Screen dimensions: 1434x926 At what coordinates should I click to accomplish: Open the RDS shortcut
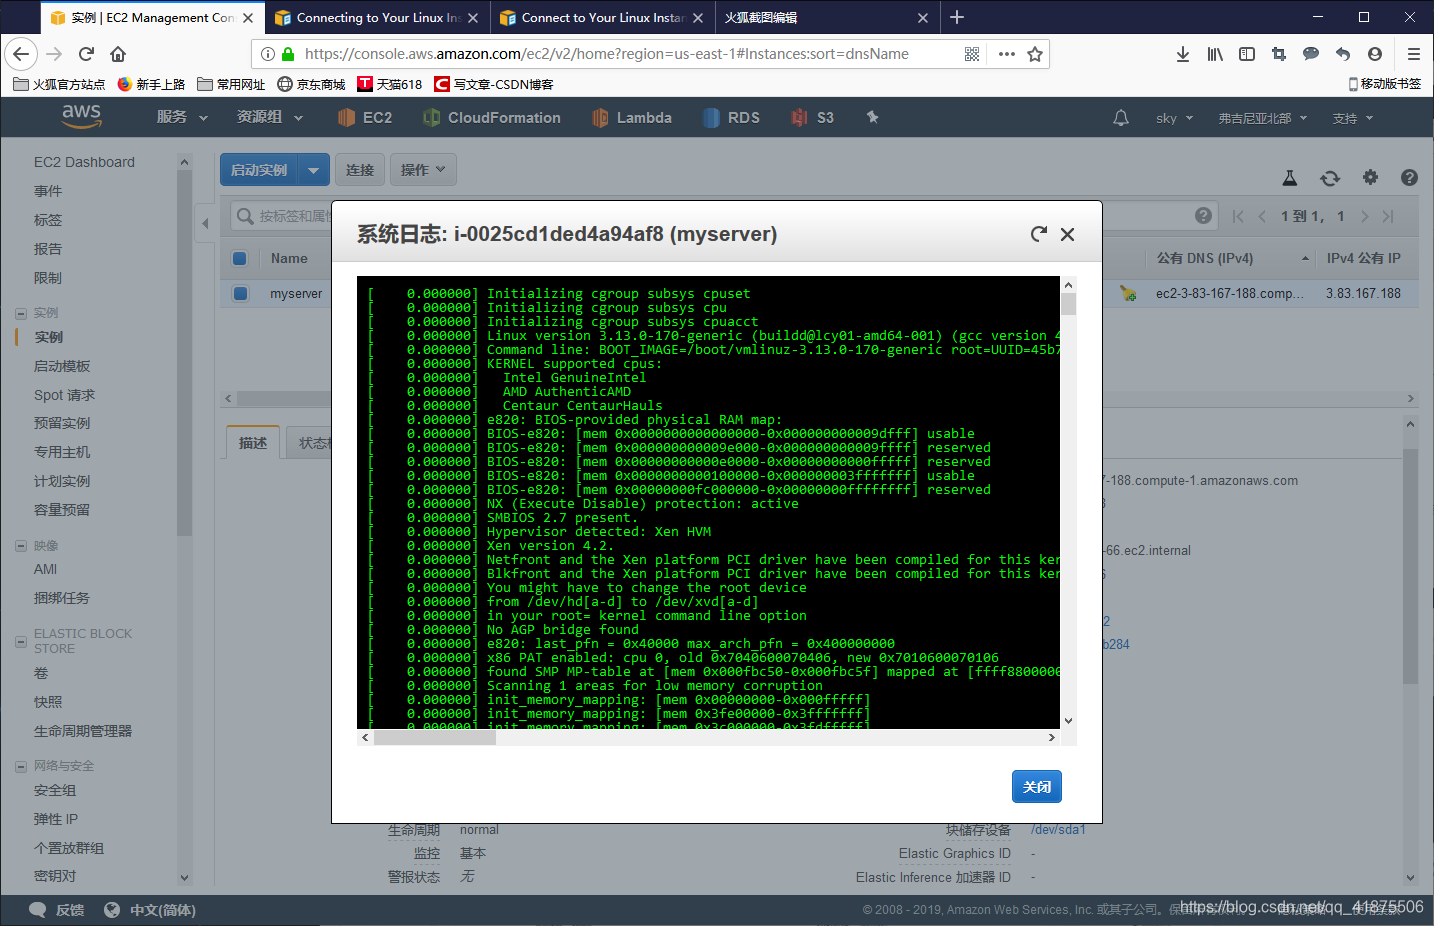[731, 118]
